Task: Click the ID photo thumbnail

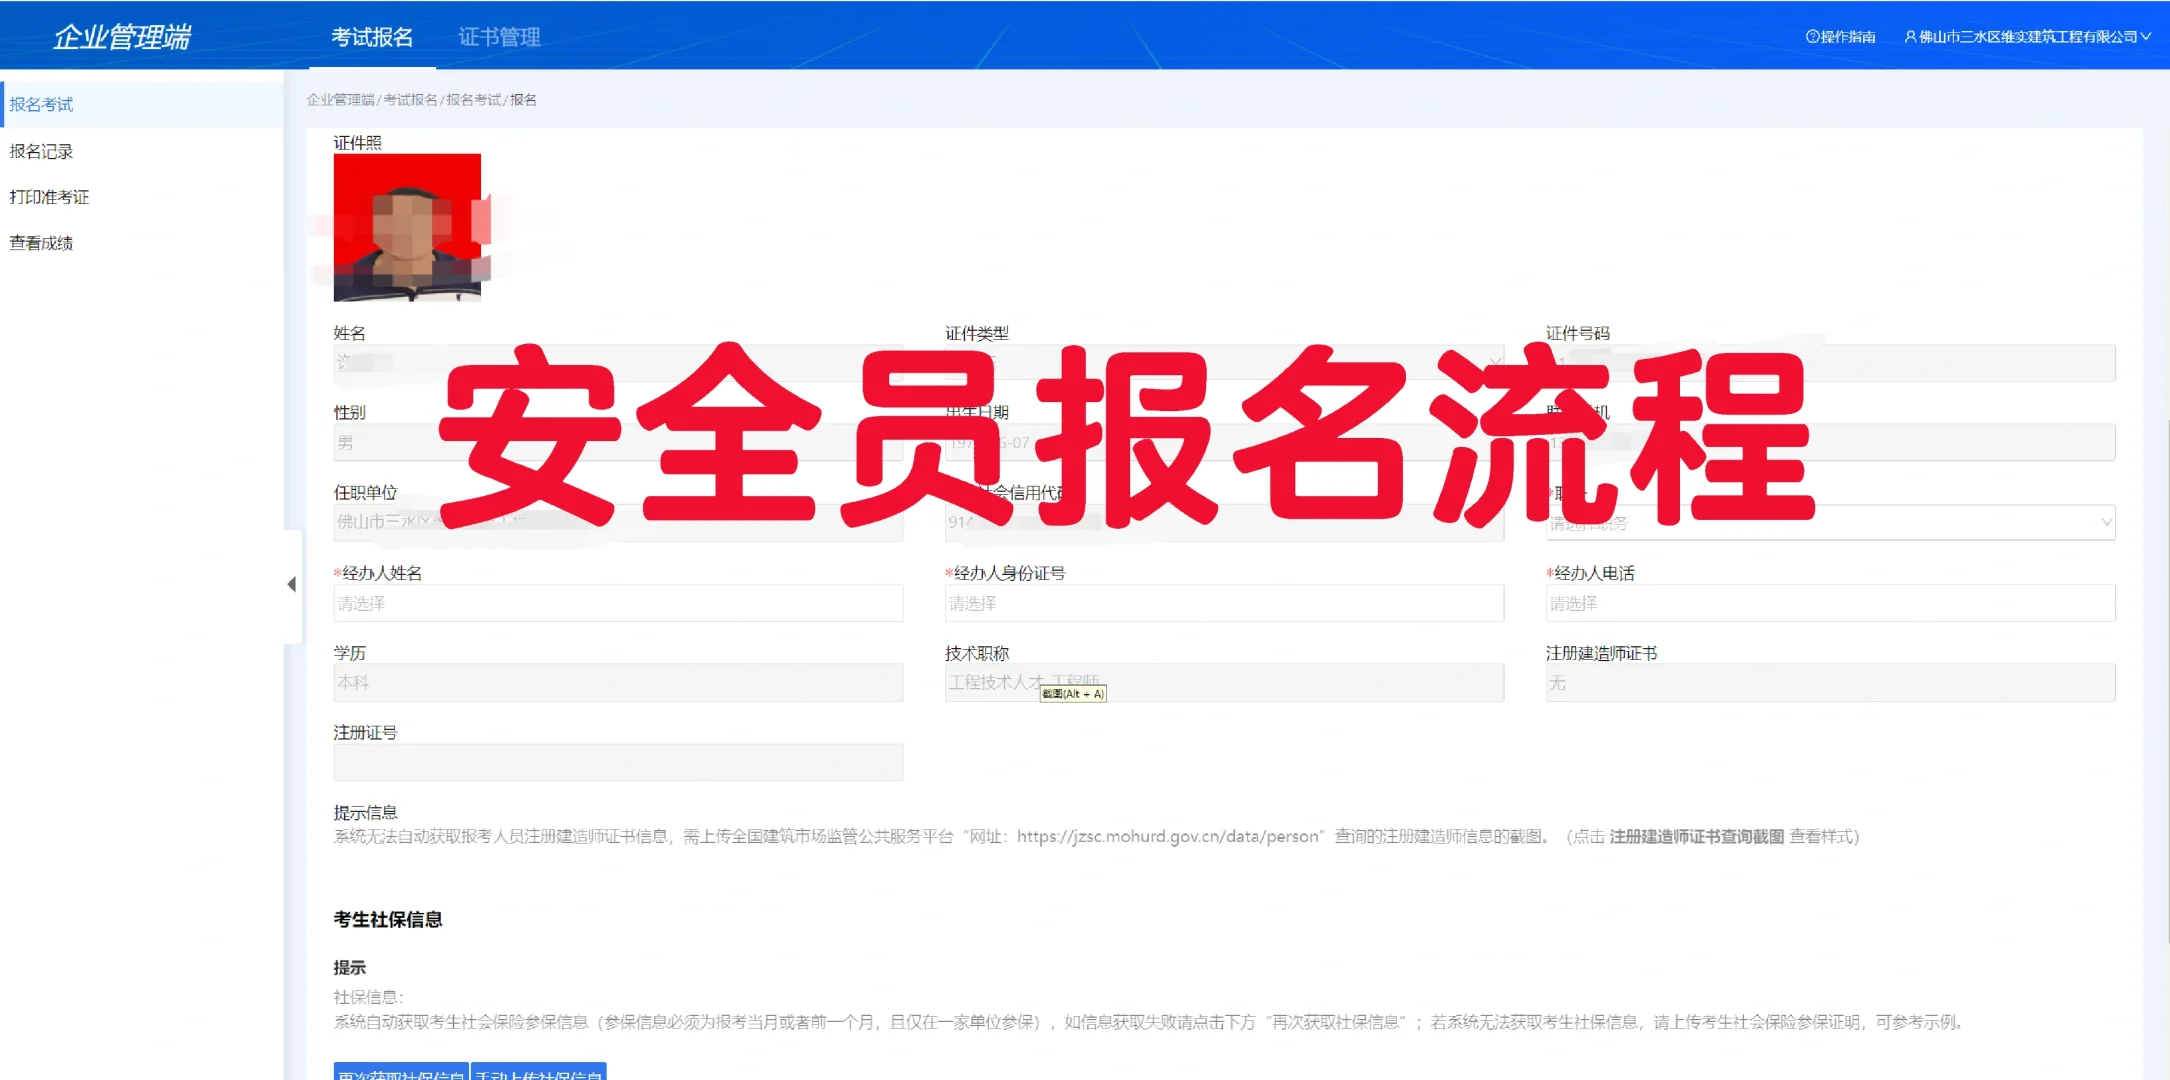Action: coord(407,227)
